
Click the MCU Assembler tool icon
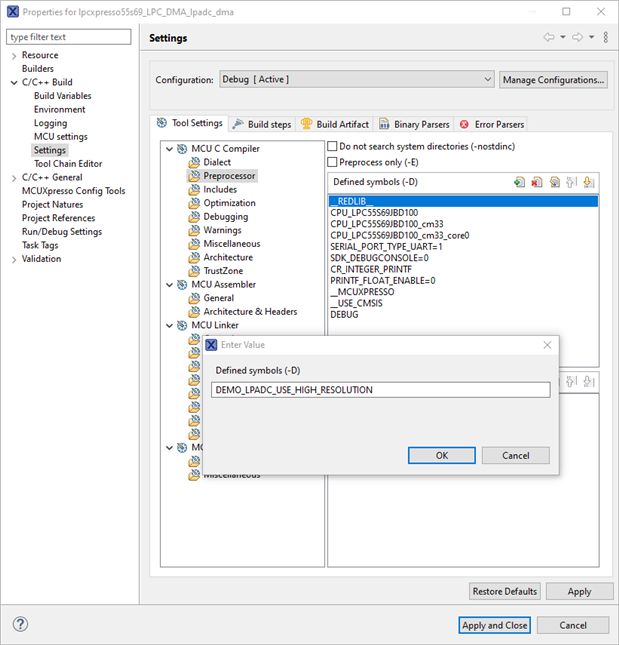click(182, 284)
